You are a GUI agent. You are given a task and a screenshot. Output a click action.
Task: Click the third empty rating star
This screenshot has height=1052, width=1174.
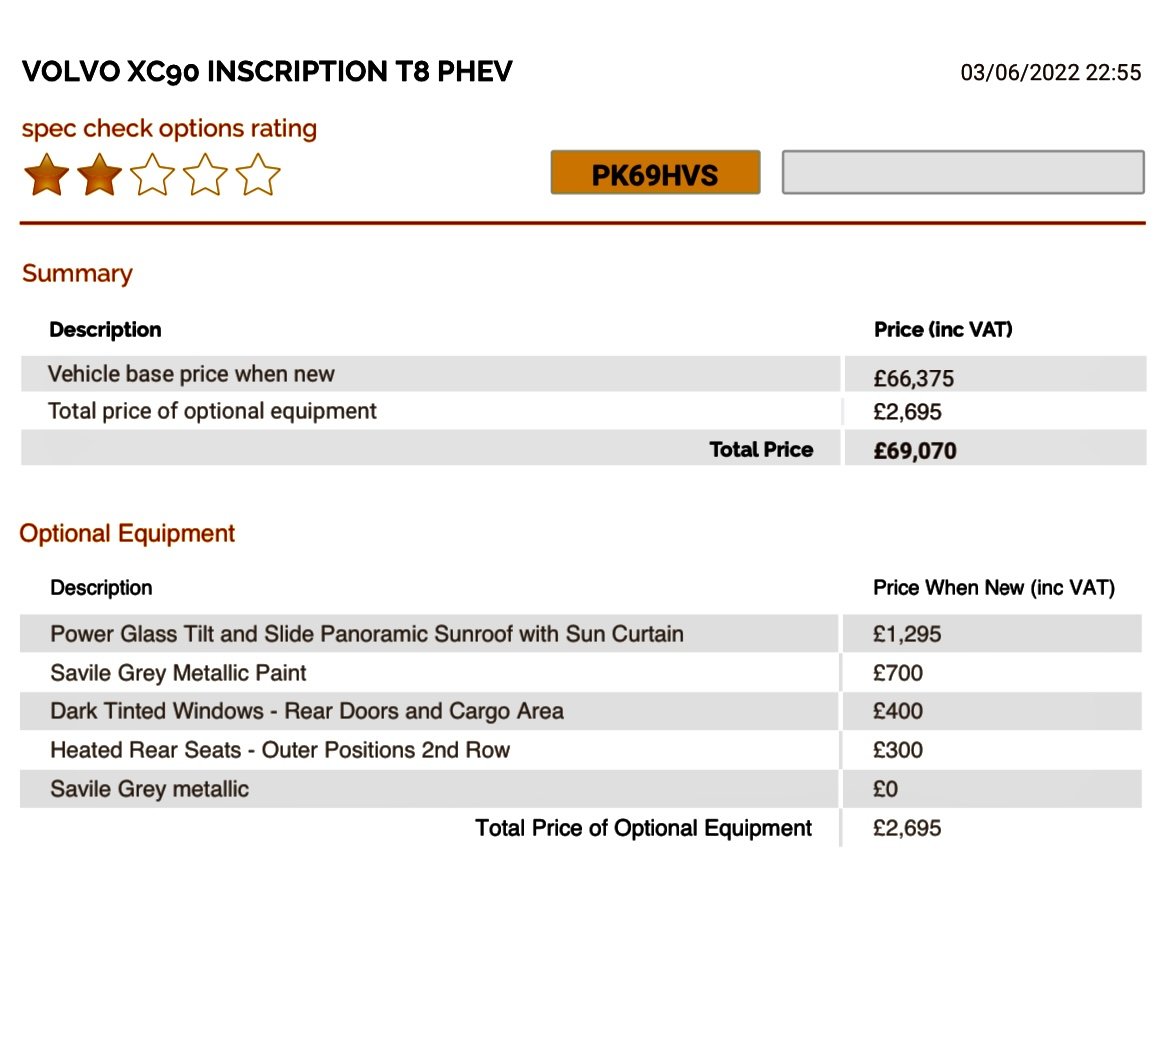pos(153,175)
